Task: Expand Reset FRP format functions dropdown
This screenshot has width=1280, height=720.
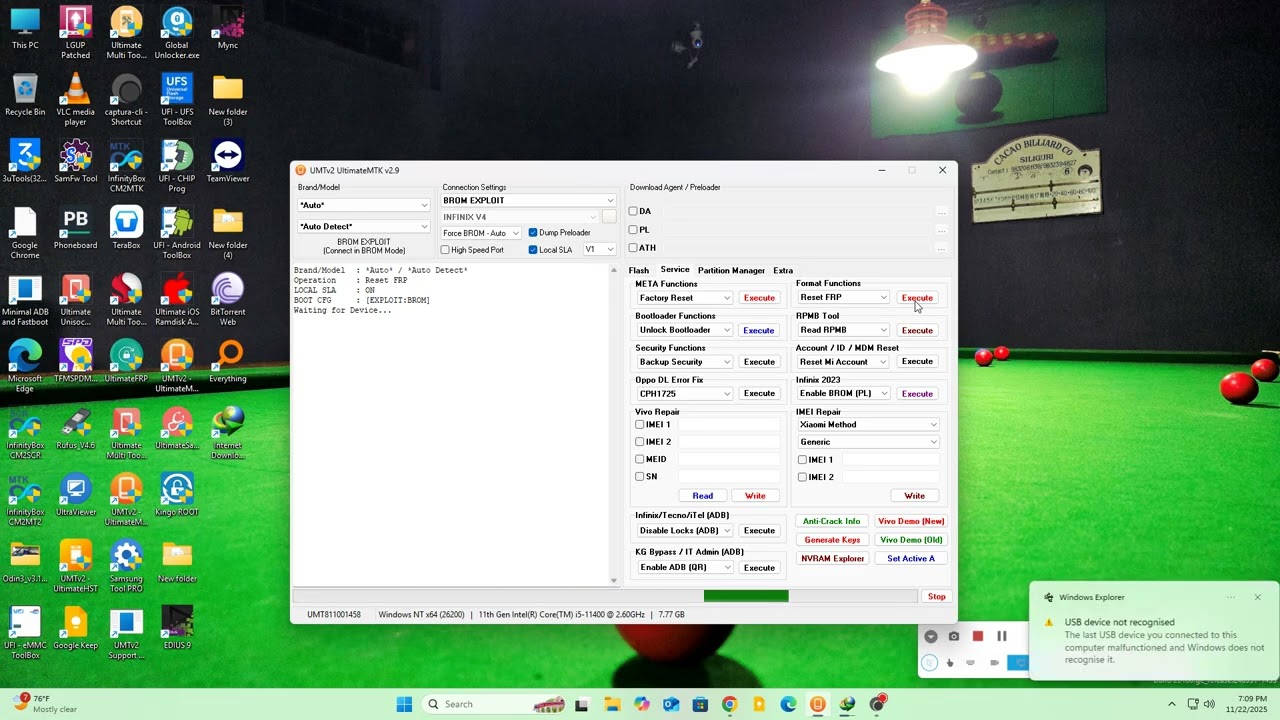Action: pos(844,297)
